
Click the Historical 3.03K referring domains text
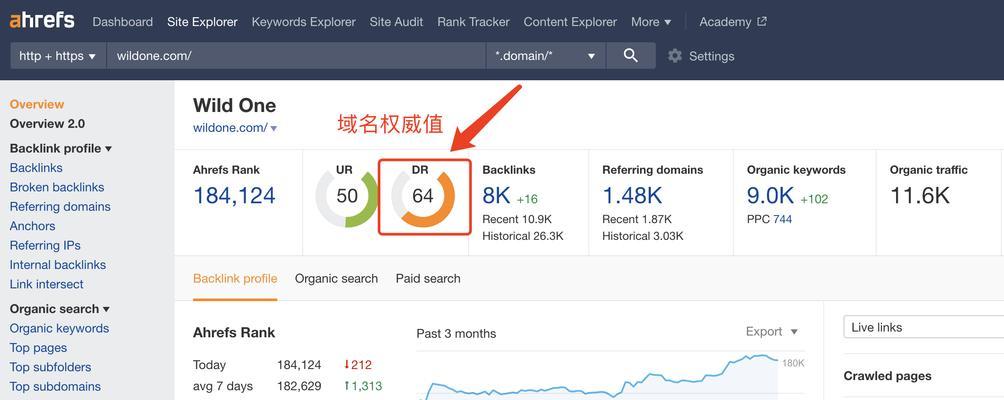point(642,236)
